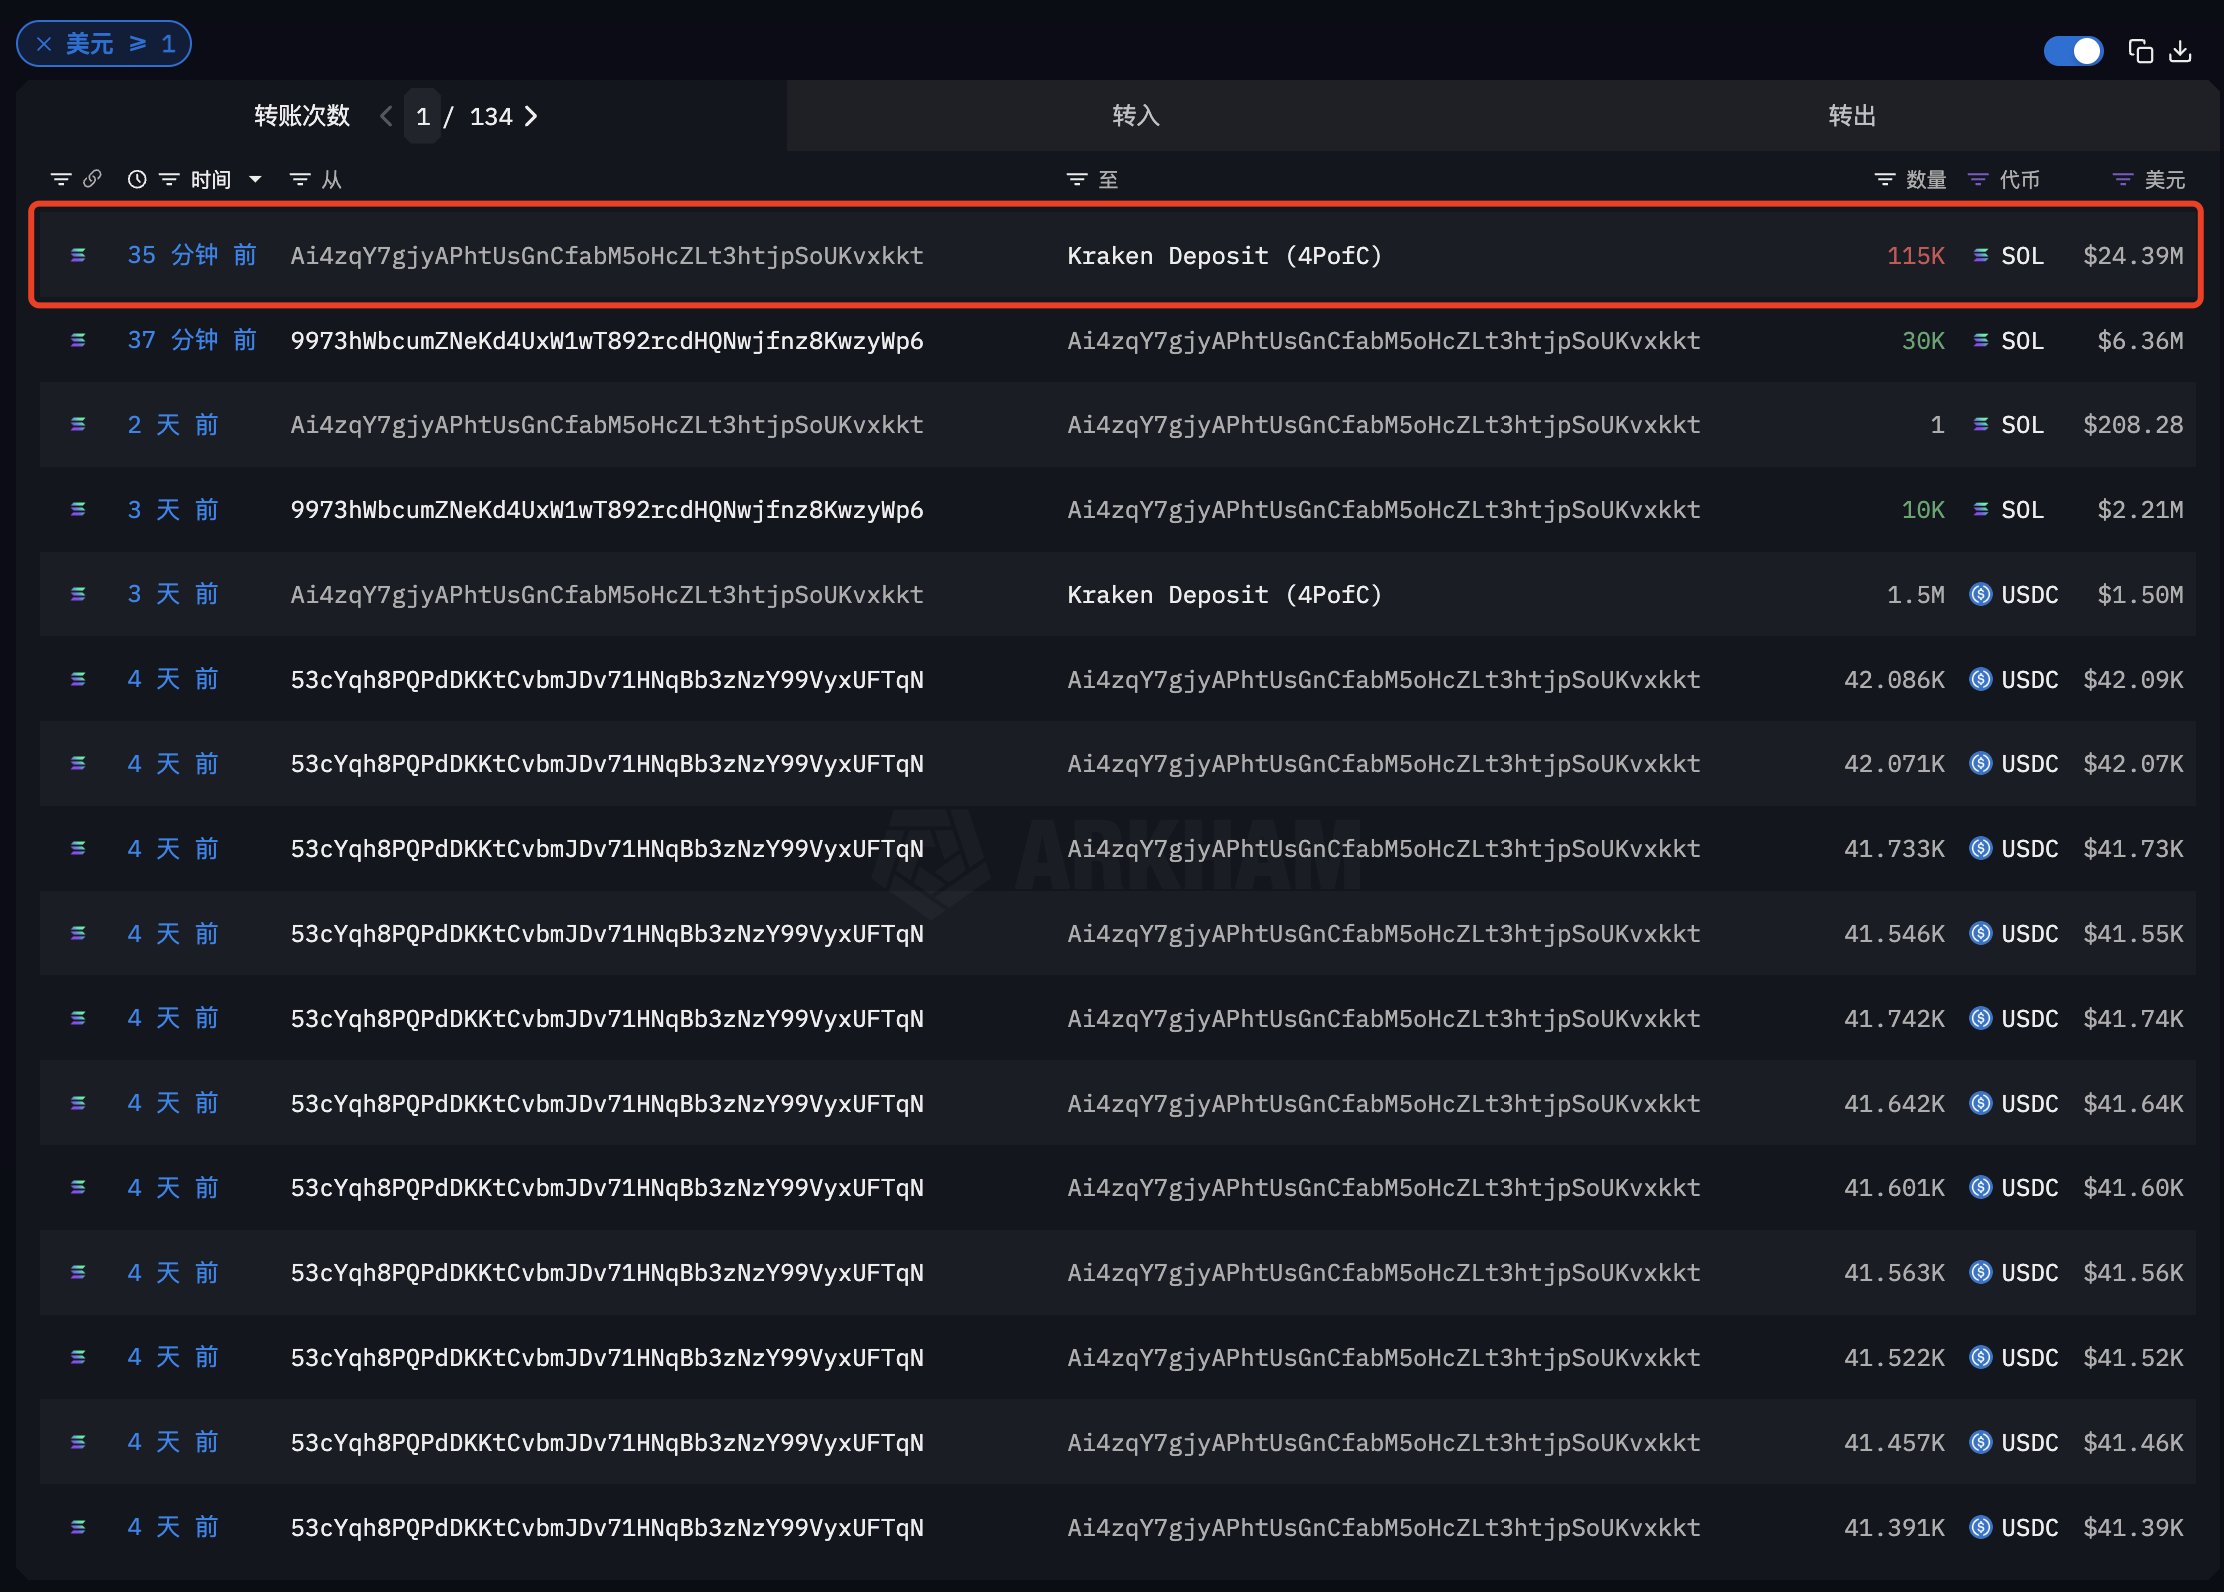This screenshot has width=2224, height=1592.
Task: Switch to the 转入 tab
Action: pyautogui.click(x=1136, y=116)
